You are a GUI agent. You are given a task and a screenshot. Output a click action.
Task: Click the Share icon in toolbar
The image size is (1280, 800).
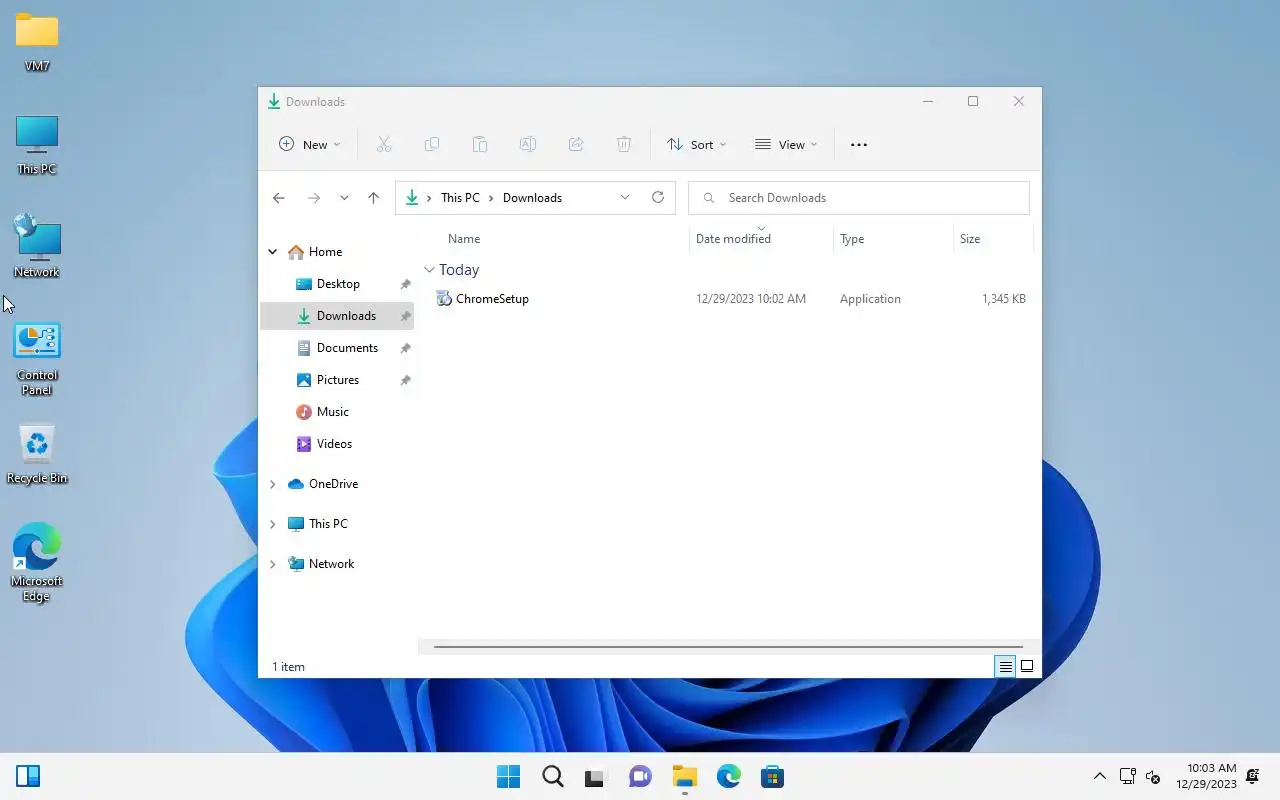pyautogui.click(x=576, y=144)
